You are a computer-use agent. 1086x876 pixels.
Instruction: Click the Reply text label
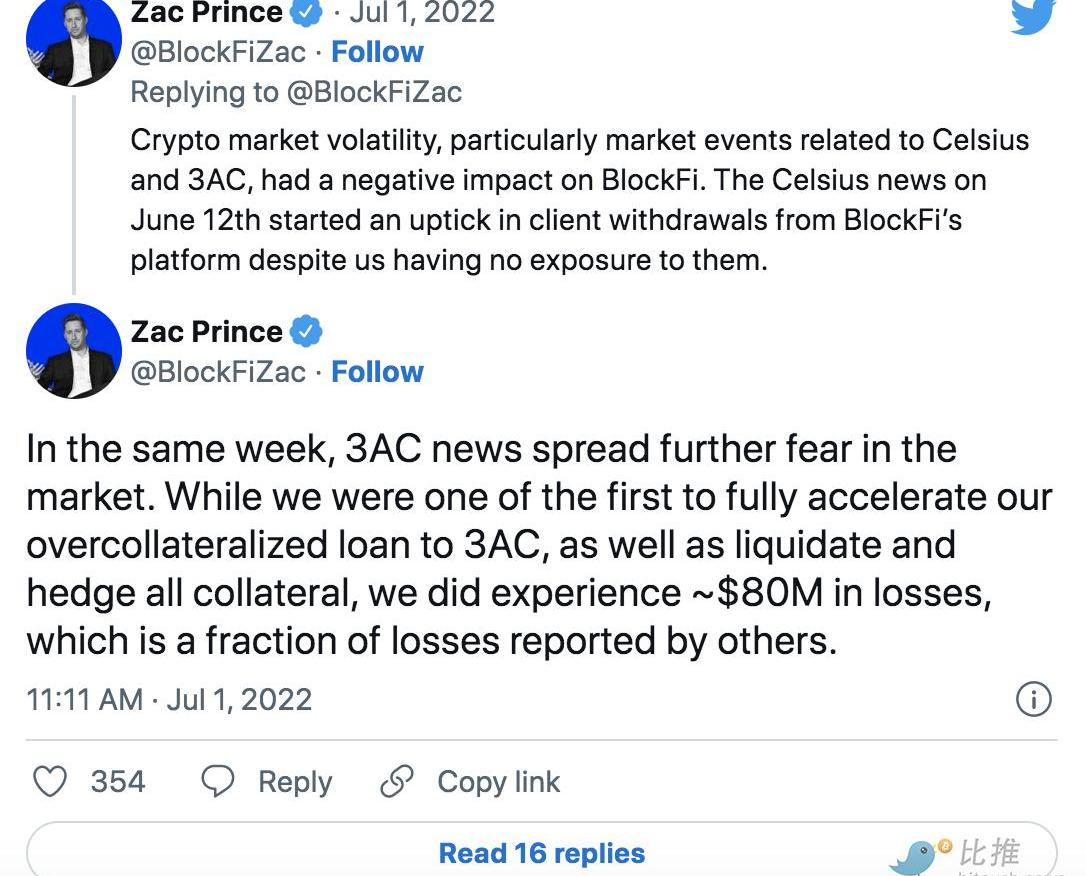coord(295,783)
